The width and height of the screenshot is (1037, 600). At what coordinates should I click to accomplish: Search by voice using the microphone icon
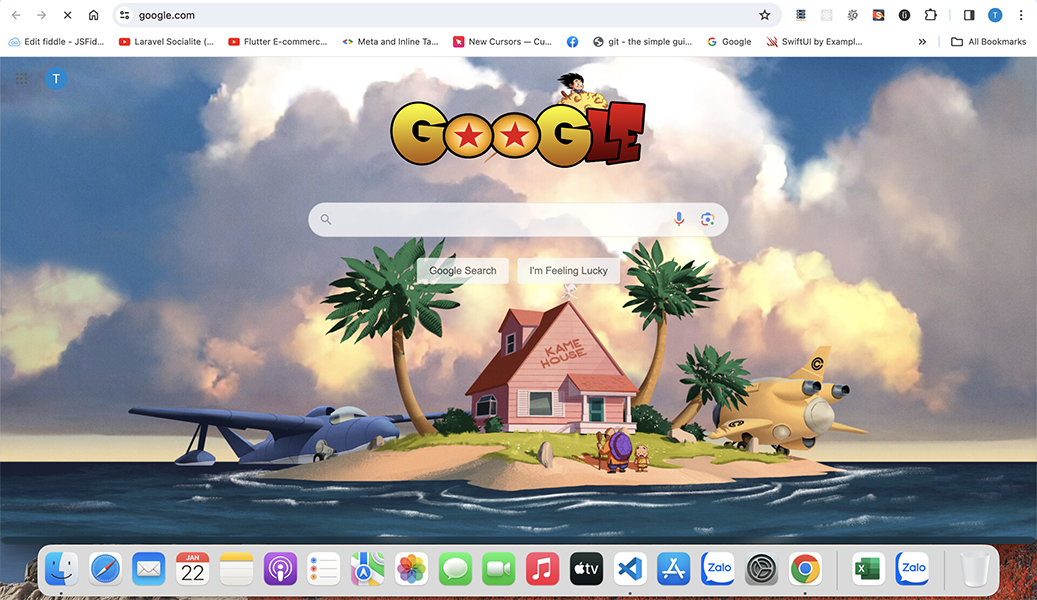(679, 218)
